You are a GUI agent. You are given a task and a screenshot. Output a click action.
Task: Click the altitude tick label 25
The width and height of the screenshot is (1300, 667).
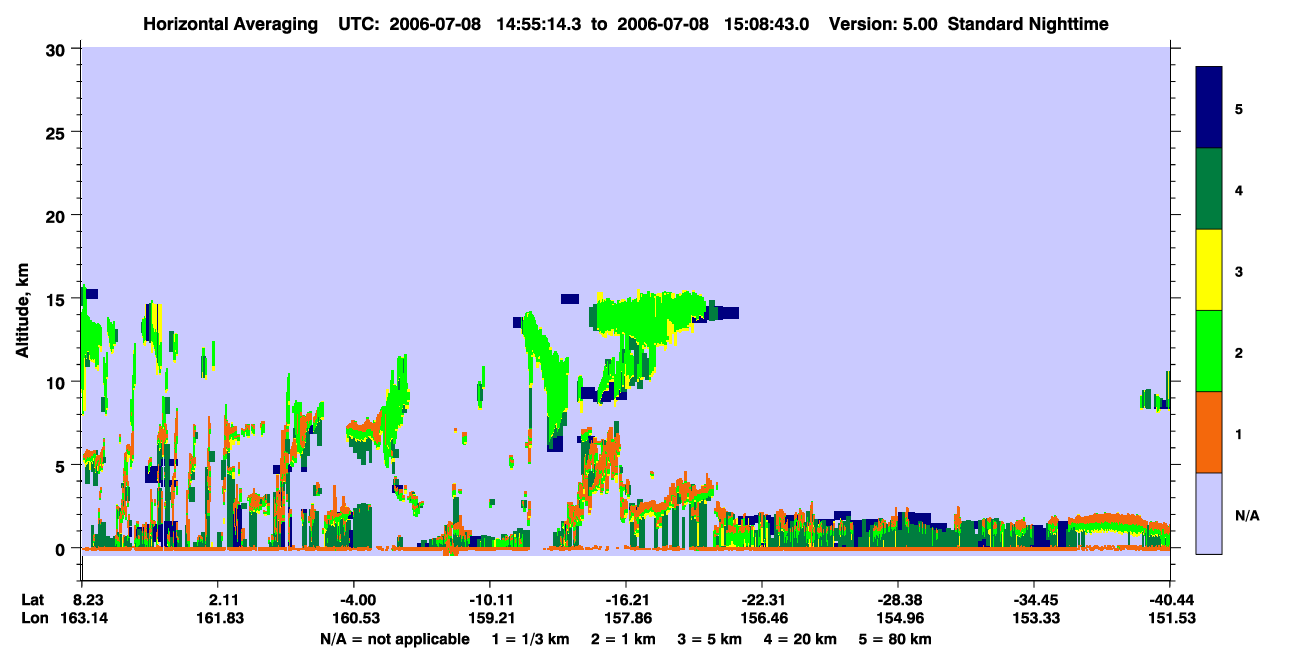(57, 132)
